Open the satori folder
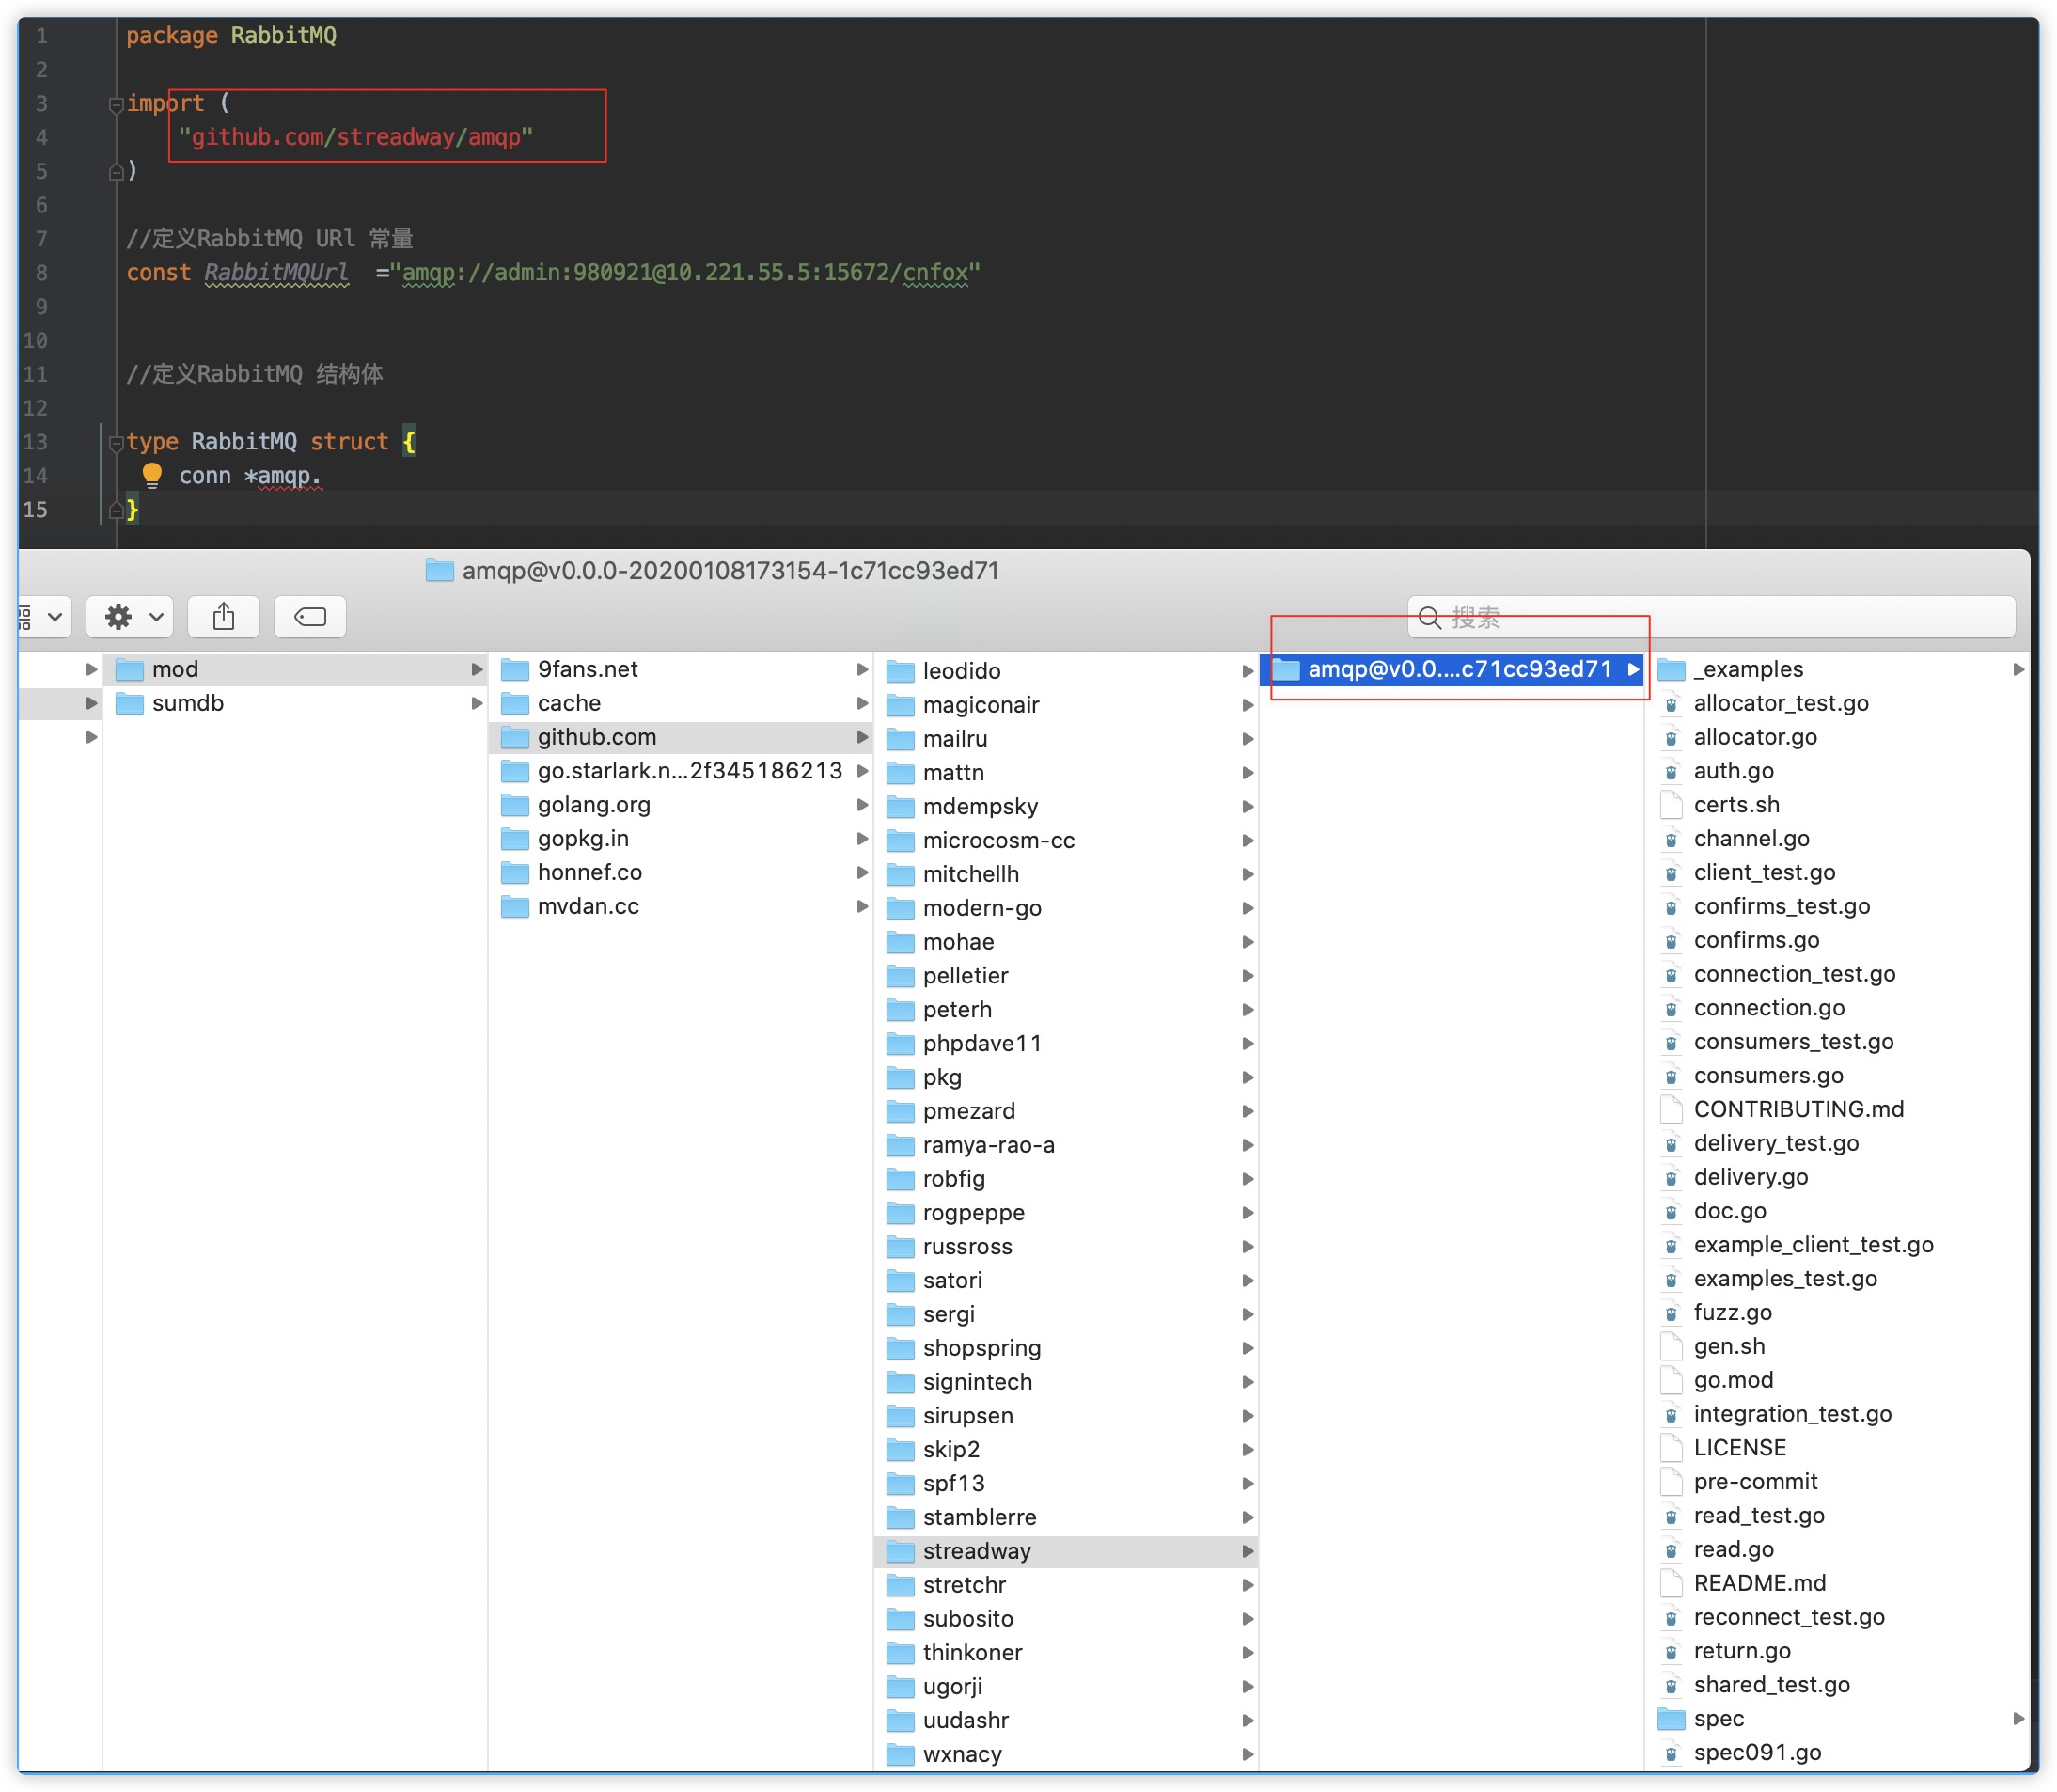The image size is (2057, 1792). pos(1067,1281)
